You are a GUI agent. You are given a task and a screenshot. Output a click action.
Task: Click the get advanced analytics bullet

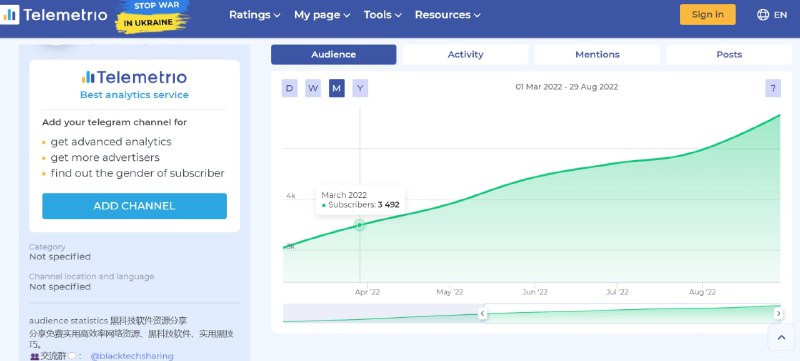click(x=111, y=142)
